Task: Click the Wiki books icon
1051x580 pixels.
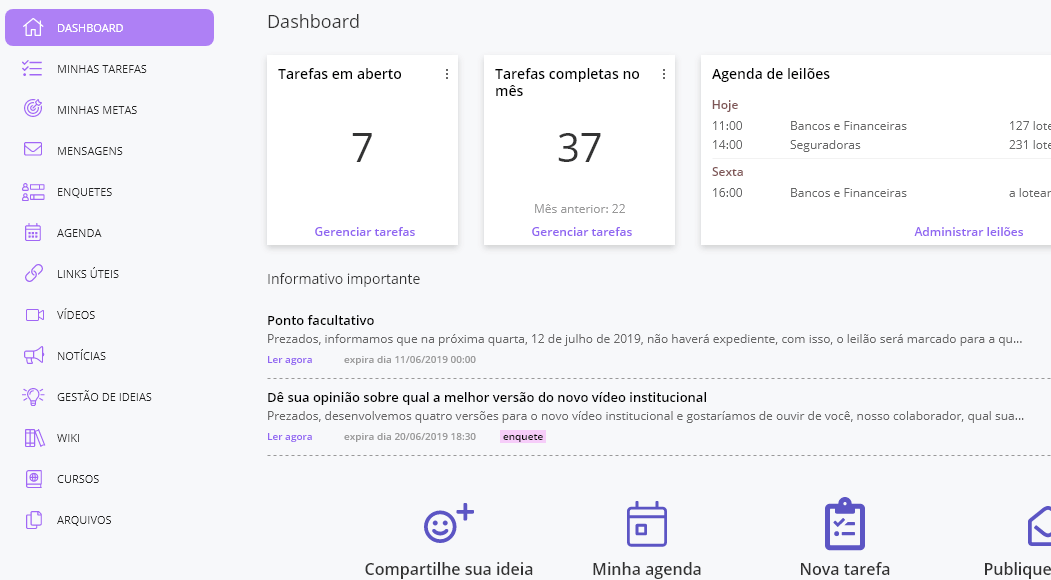Action: (34, 438)
